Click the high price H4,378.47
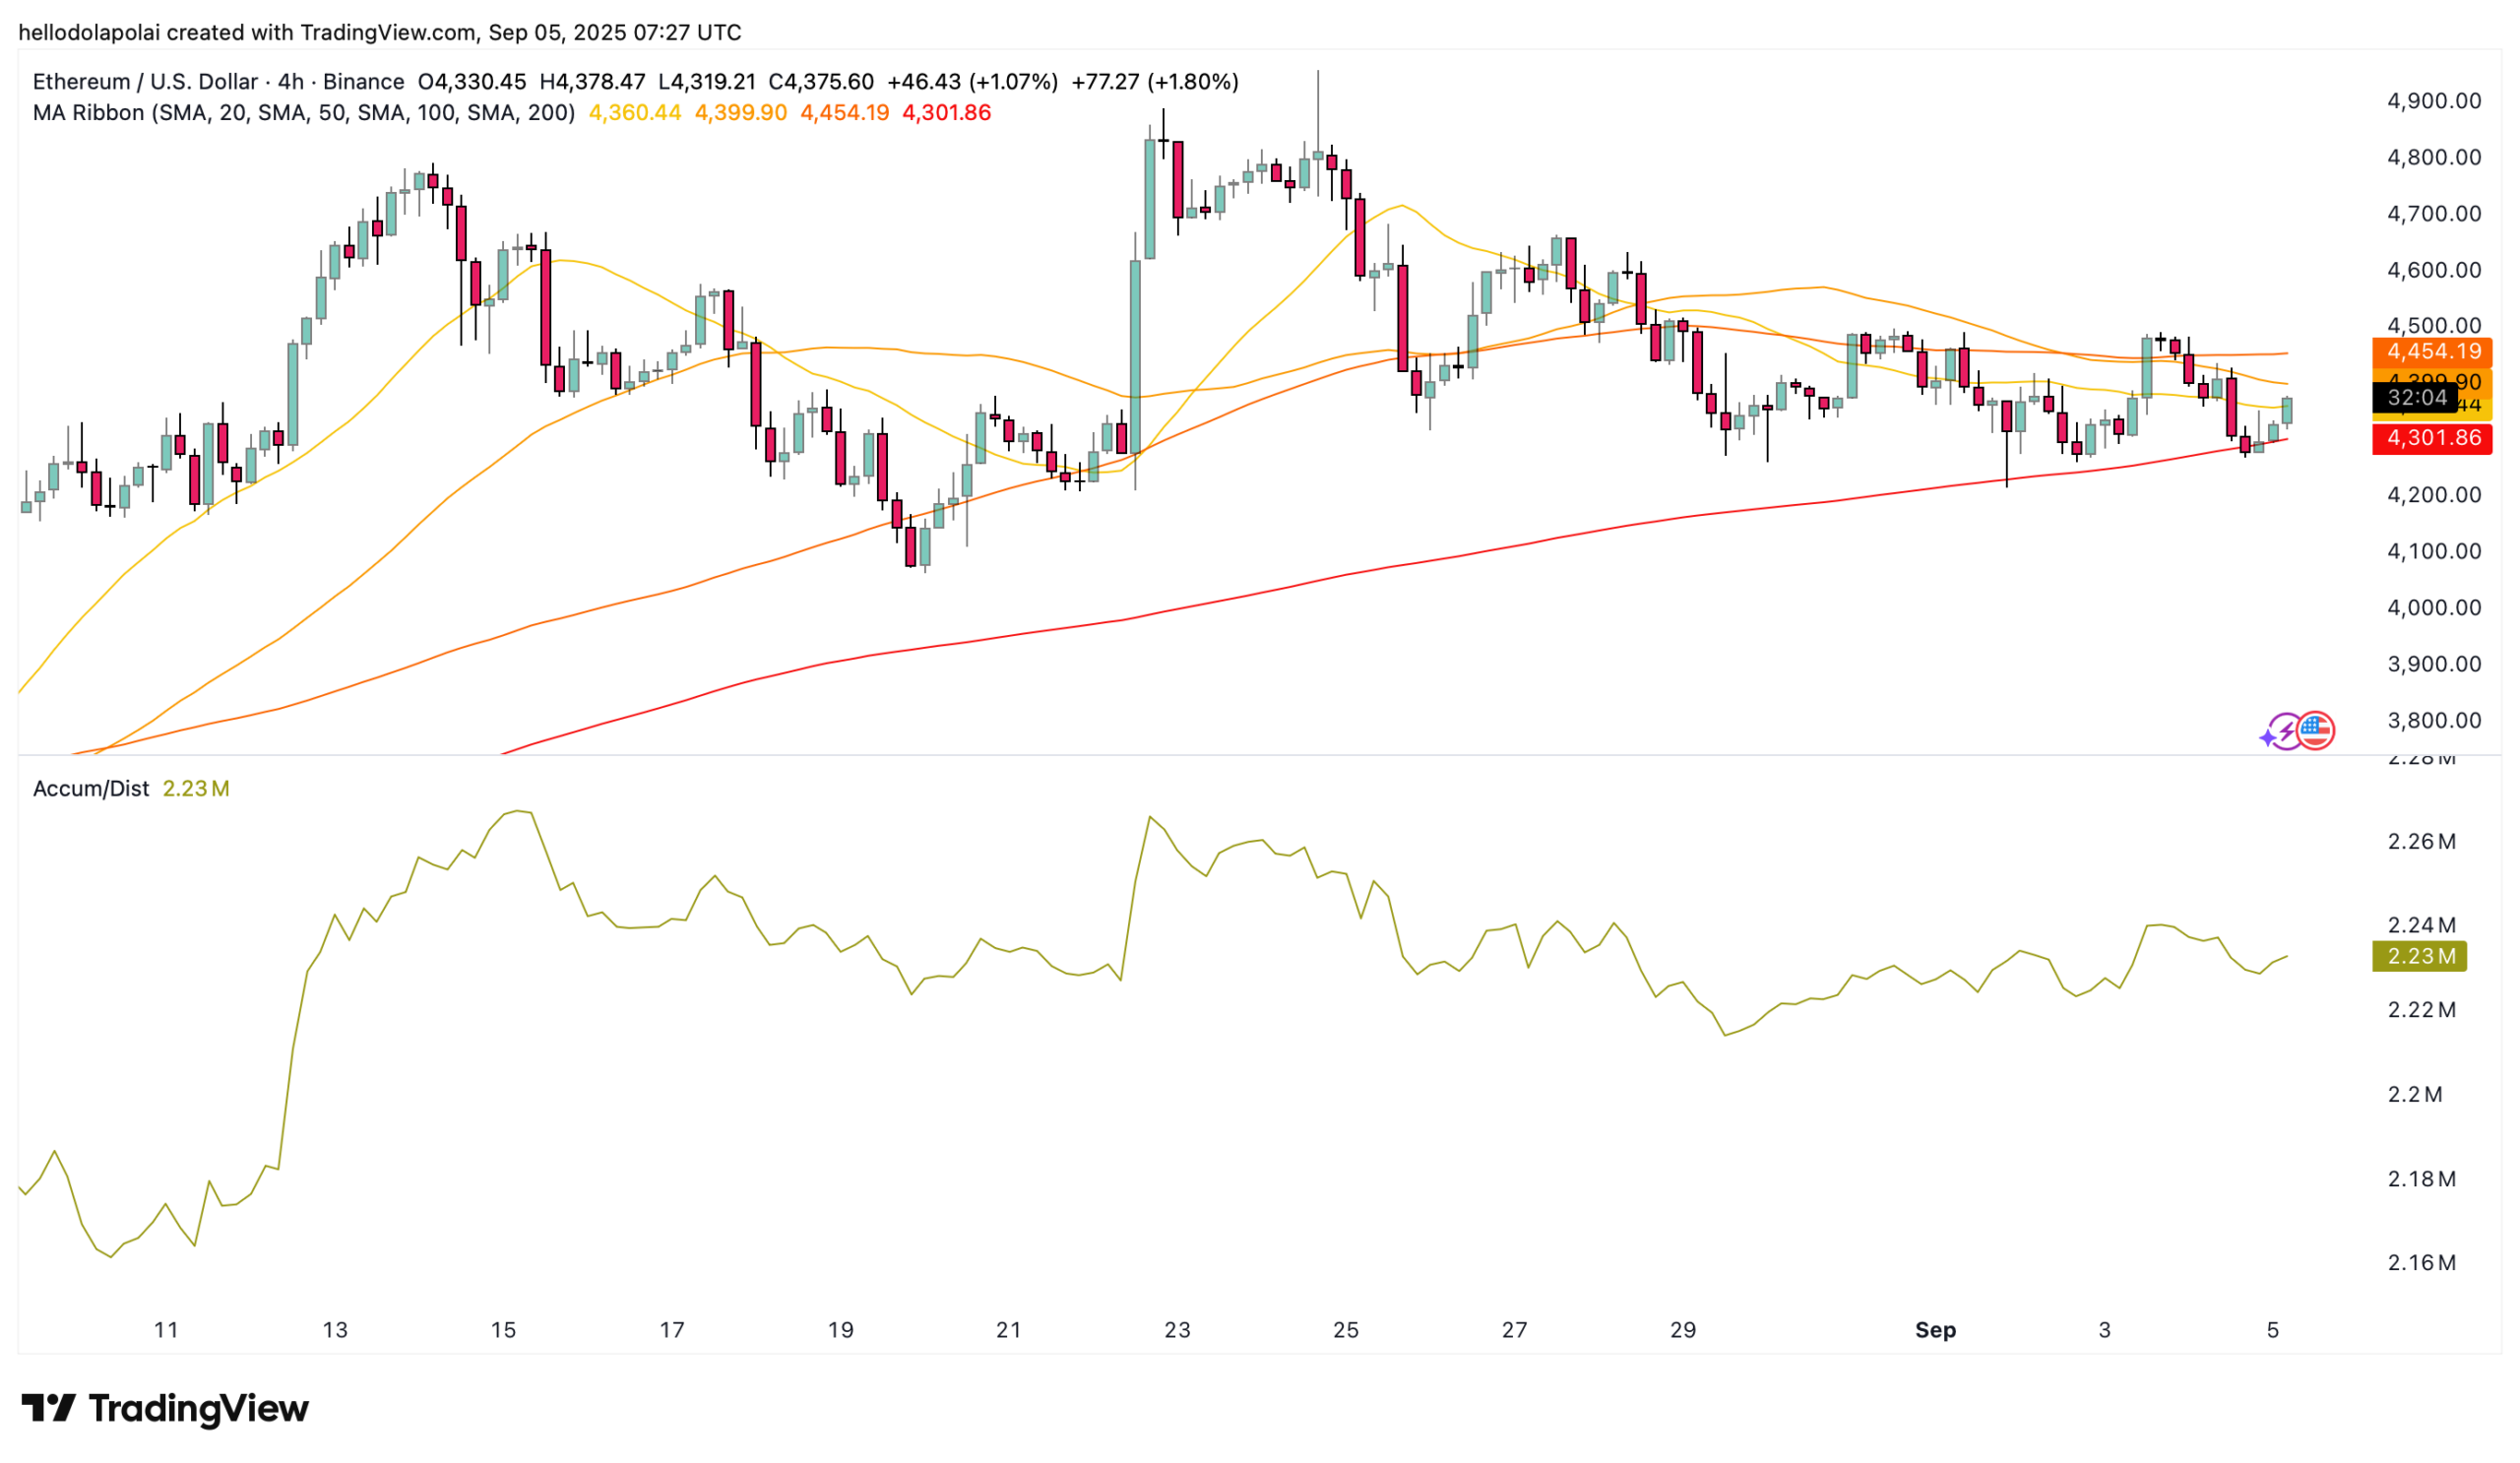2520x1463 pixels. point(593,82)
